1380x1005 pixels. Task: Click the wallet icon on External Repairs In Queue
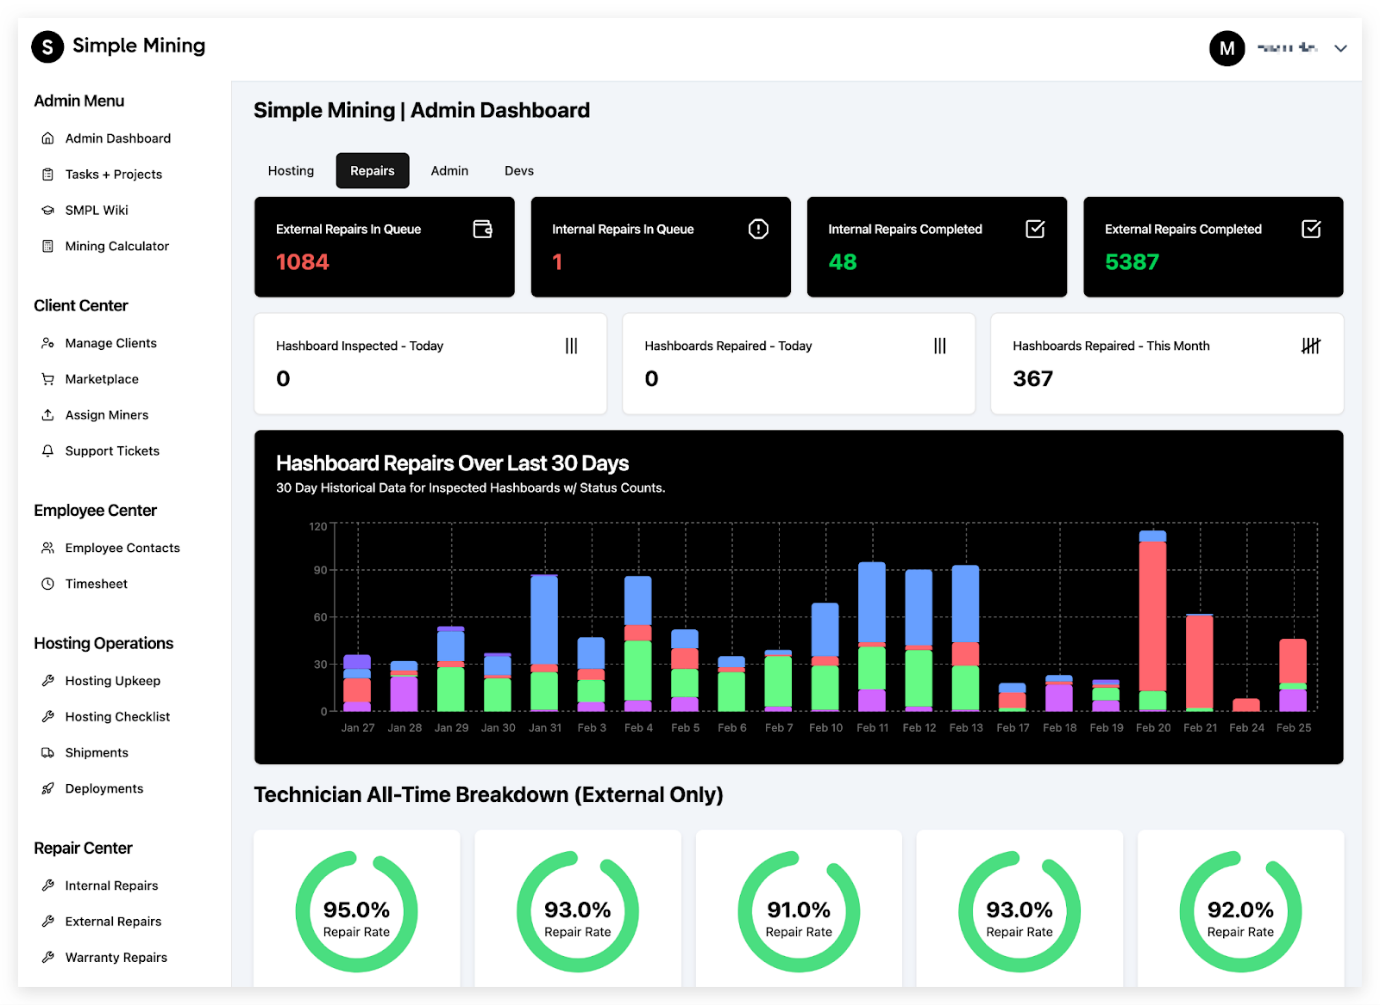pos(482,229)
